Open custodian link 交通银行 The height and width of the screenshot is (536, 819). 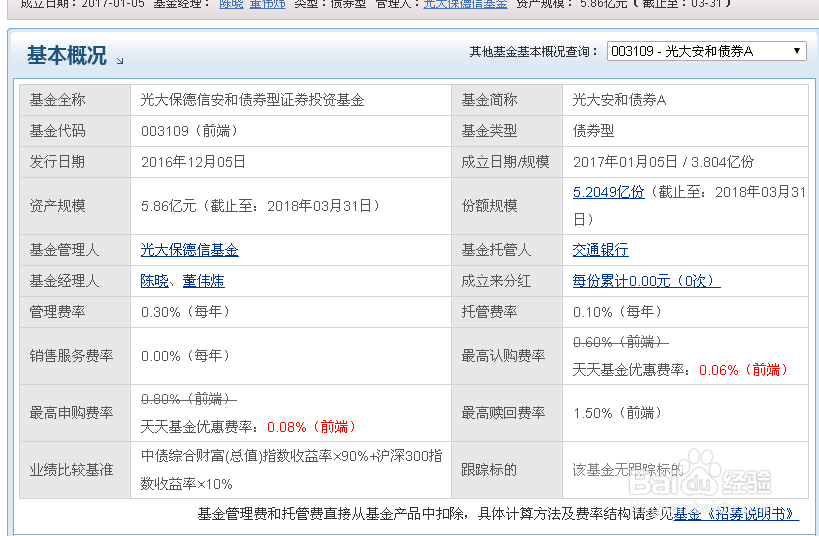click(600, 250)
